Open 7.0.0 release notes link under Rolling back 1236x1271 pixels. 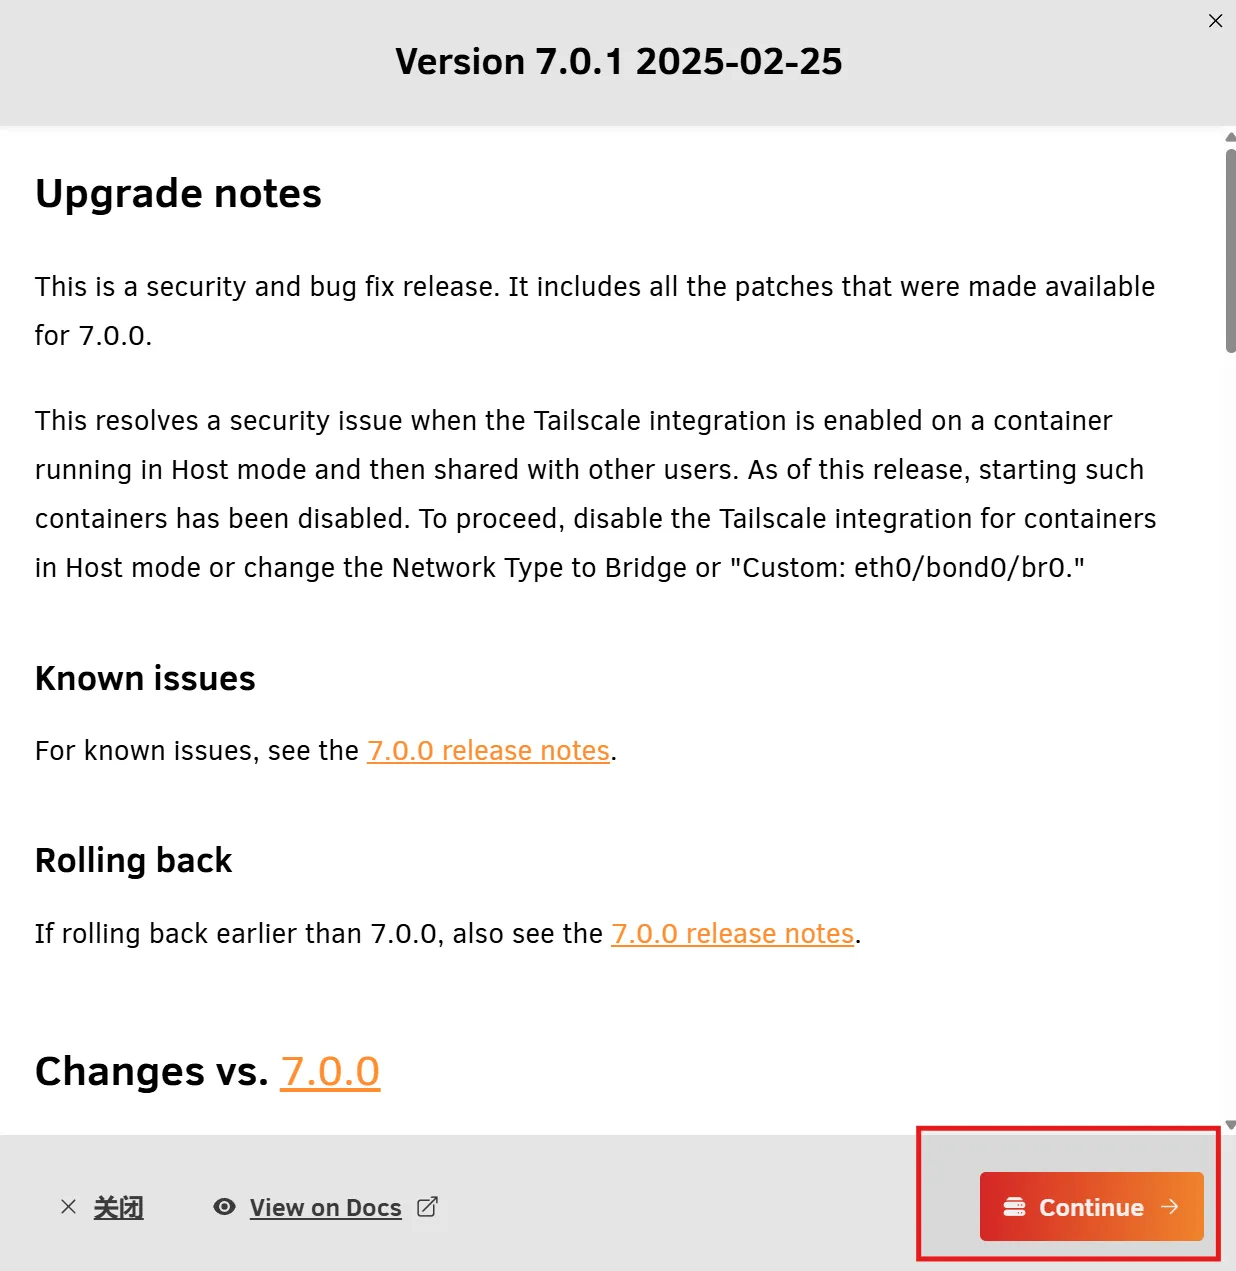732,934
